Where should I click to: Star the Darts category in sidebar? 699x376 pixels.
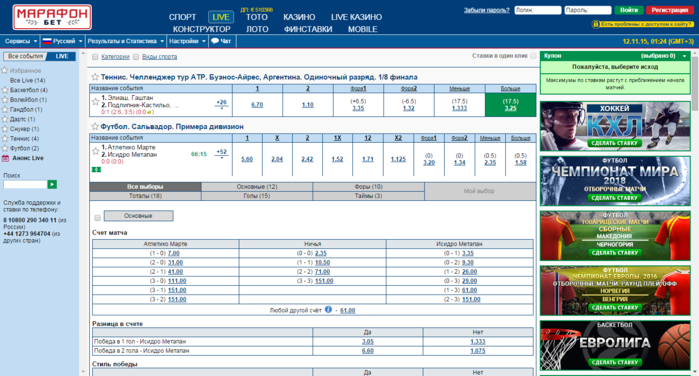tap(5, 119)
